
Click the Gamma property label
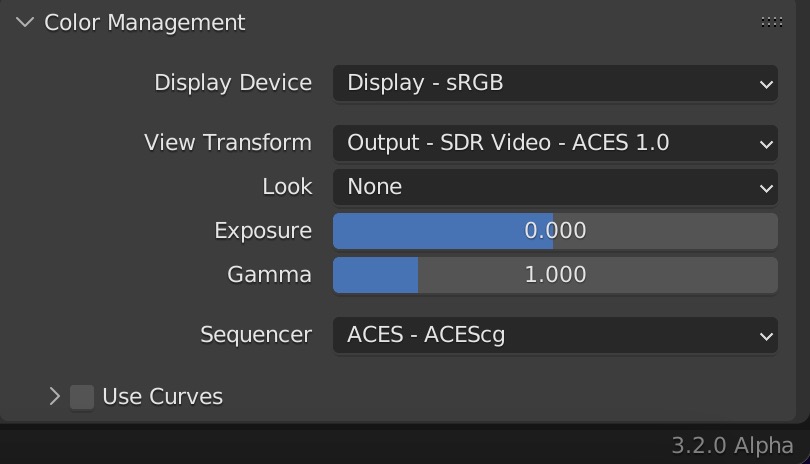point(269,274)
